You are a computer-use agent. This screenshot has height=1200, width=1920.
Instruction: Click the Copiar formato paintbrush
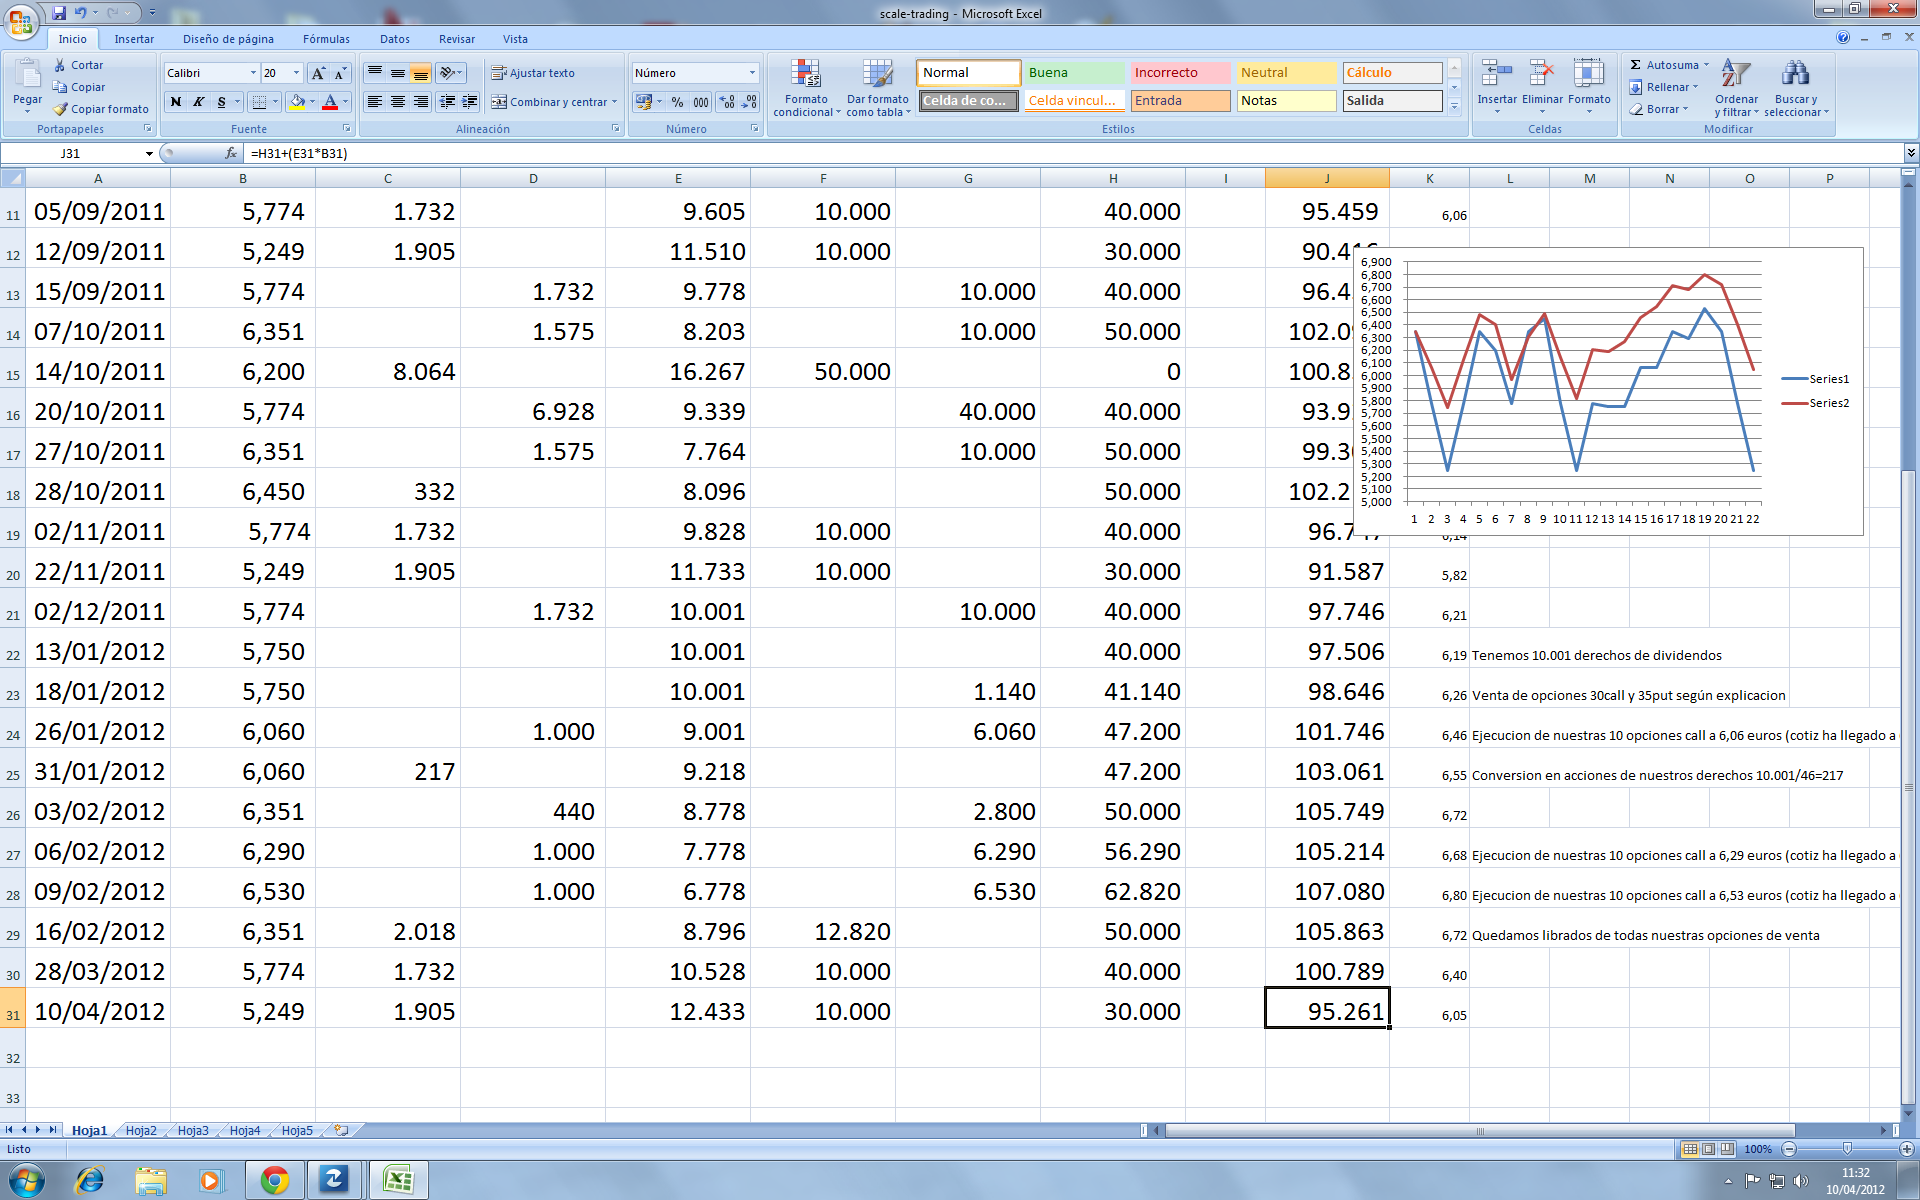pos(61,109)
